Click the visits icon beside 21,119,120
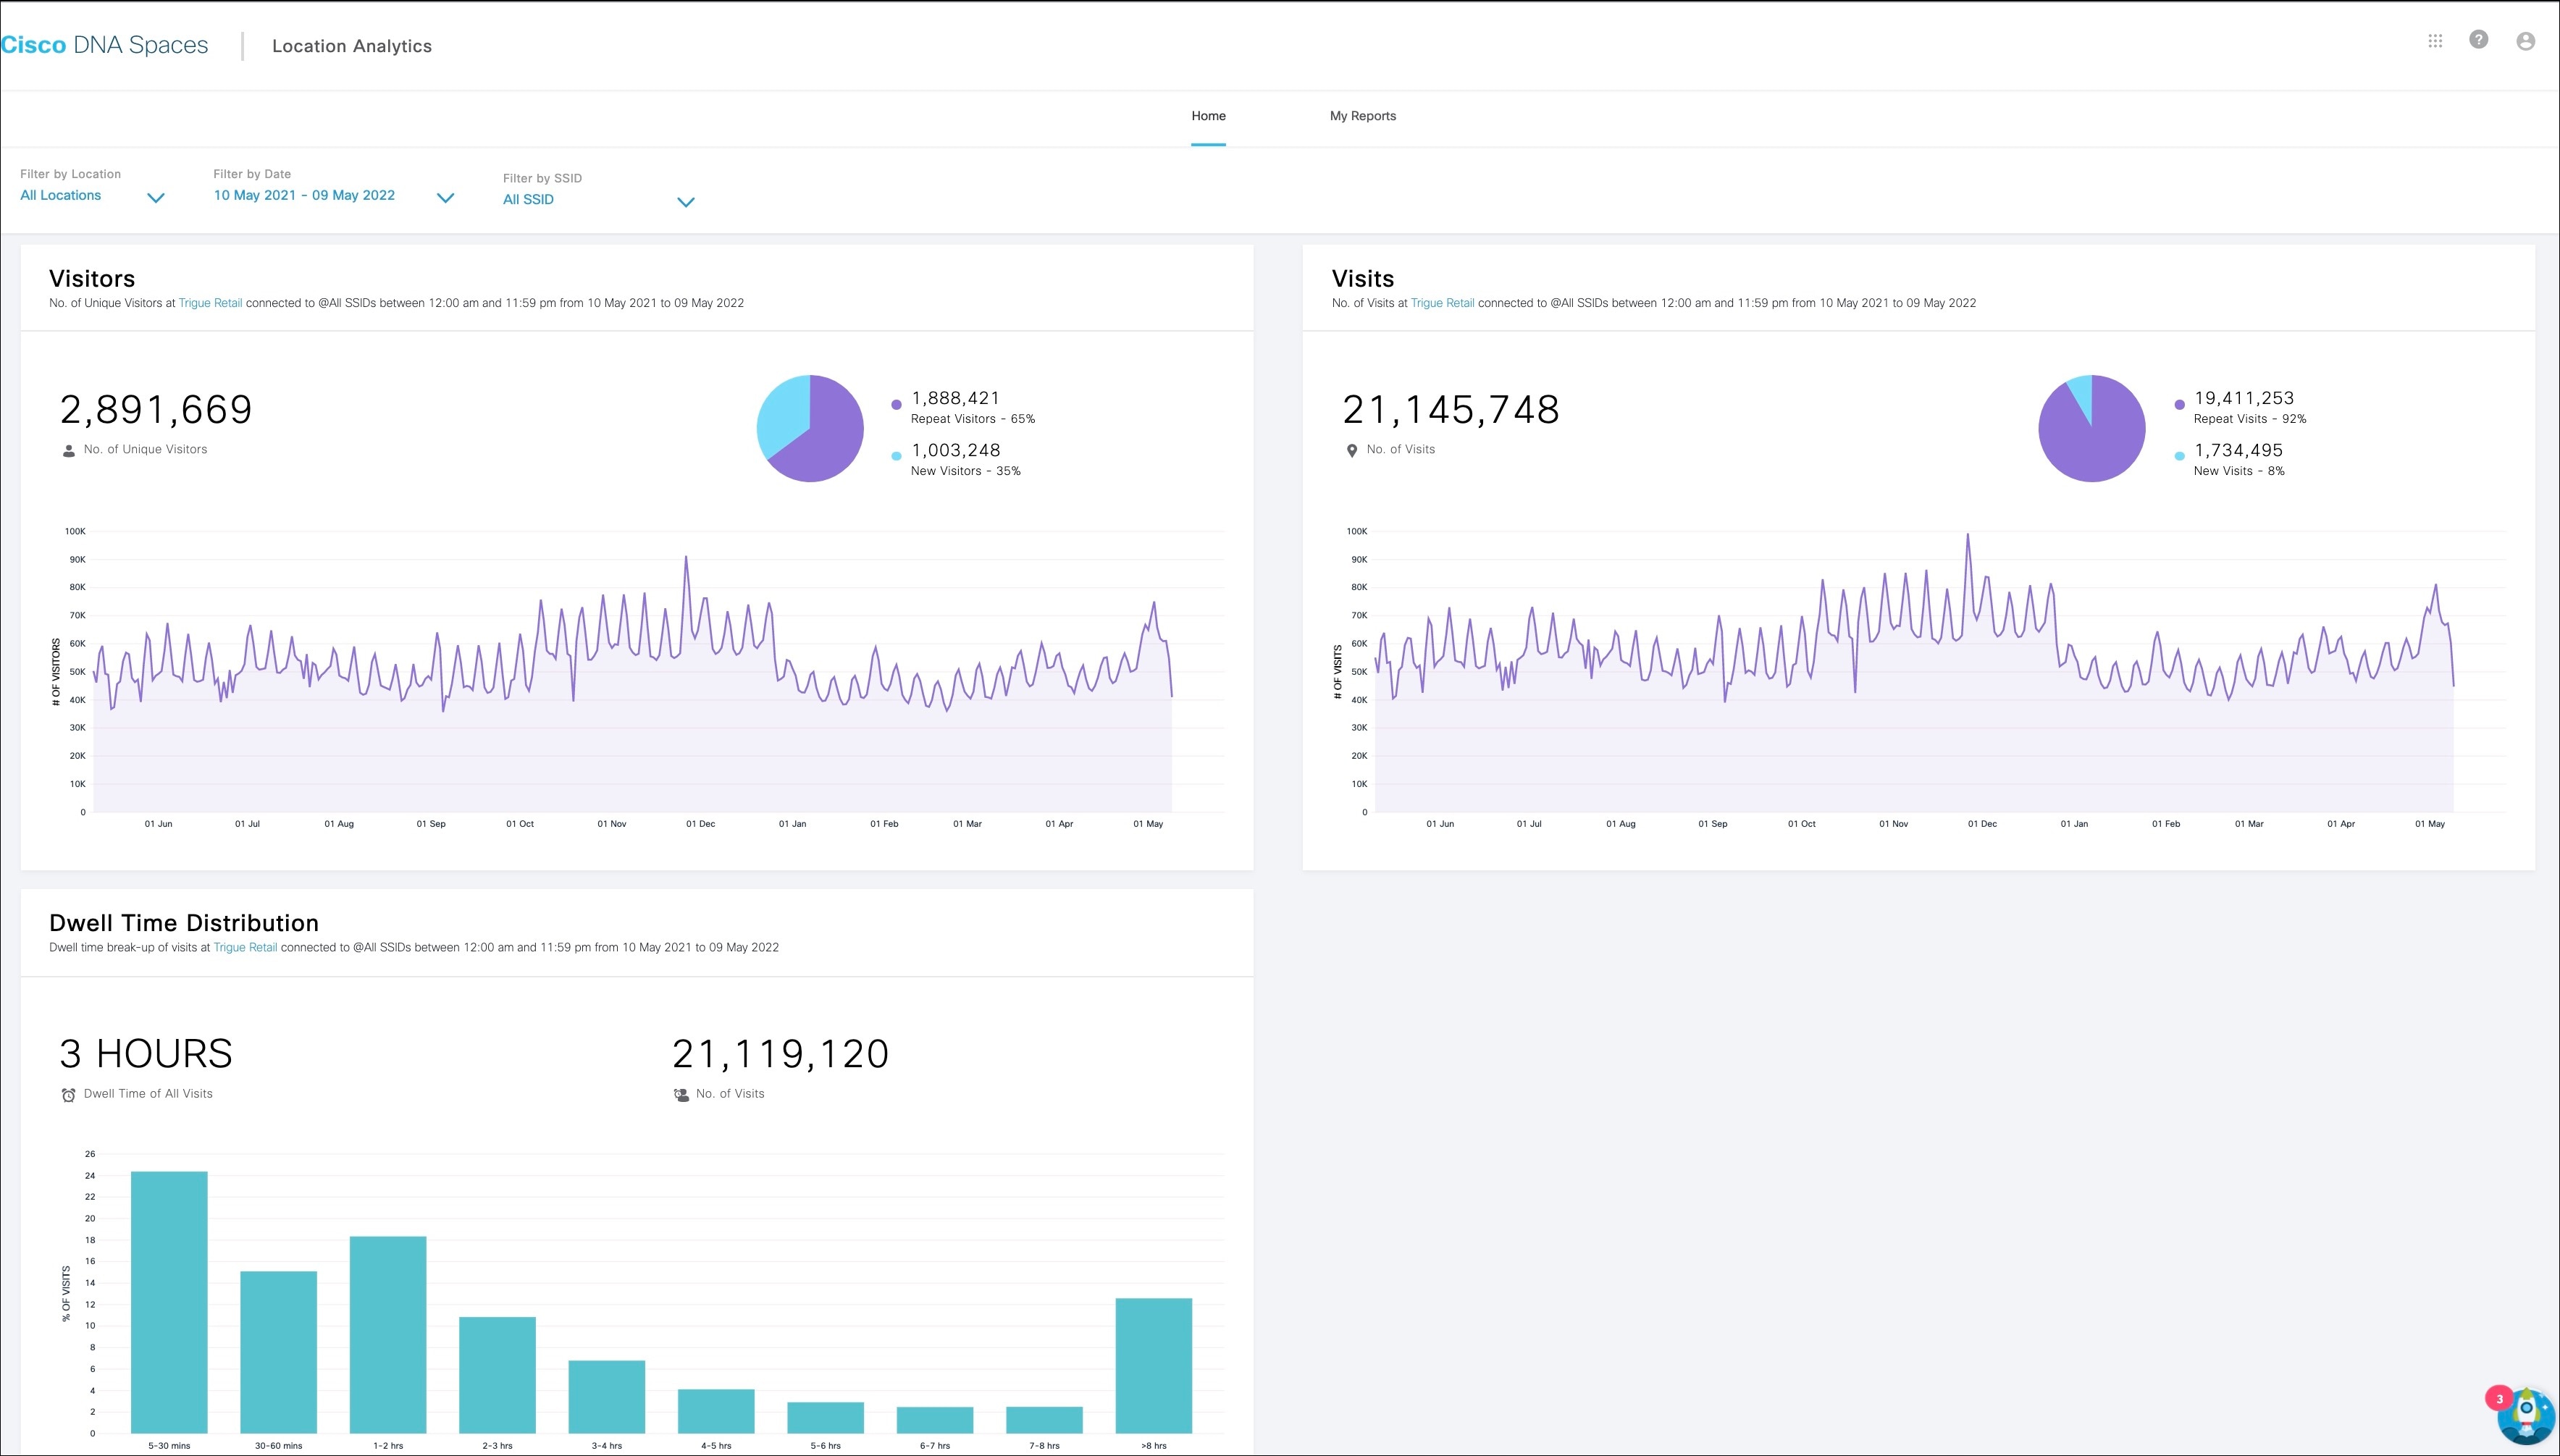The height and width of the screenshot is (1456, 2560). click(x=683, y=1093)
